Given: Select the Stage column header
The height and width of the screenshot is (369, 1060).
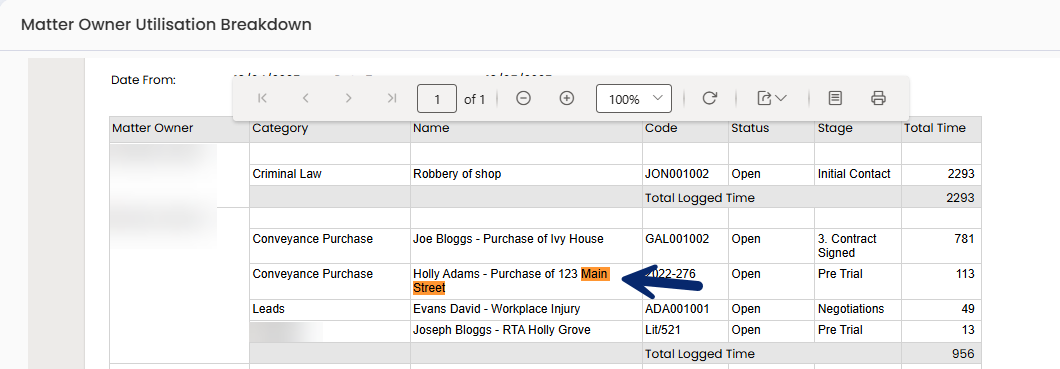Looking at the screenshot, I should click(835, 129).
